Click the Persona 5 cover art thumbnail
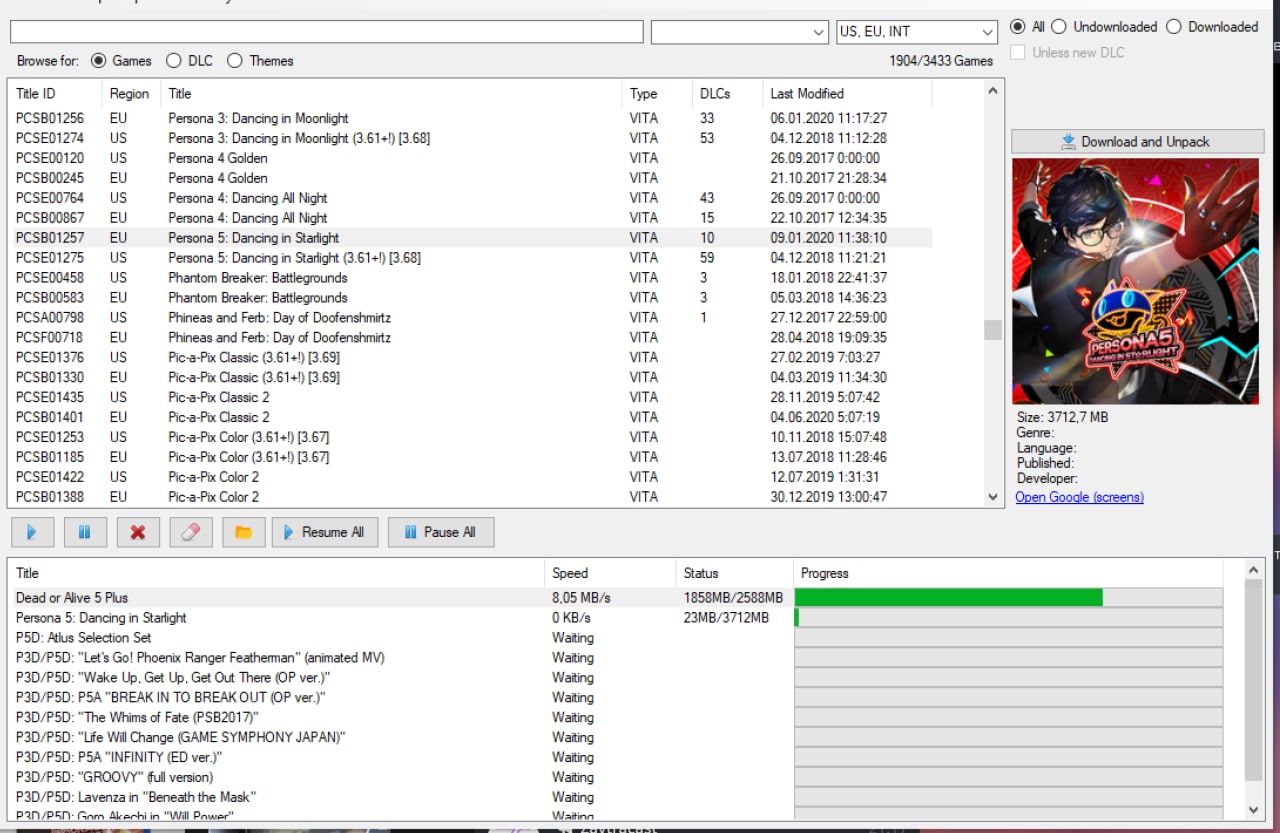The height and width of the screenshot is (833, 1280). [x=1136, y=281]
